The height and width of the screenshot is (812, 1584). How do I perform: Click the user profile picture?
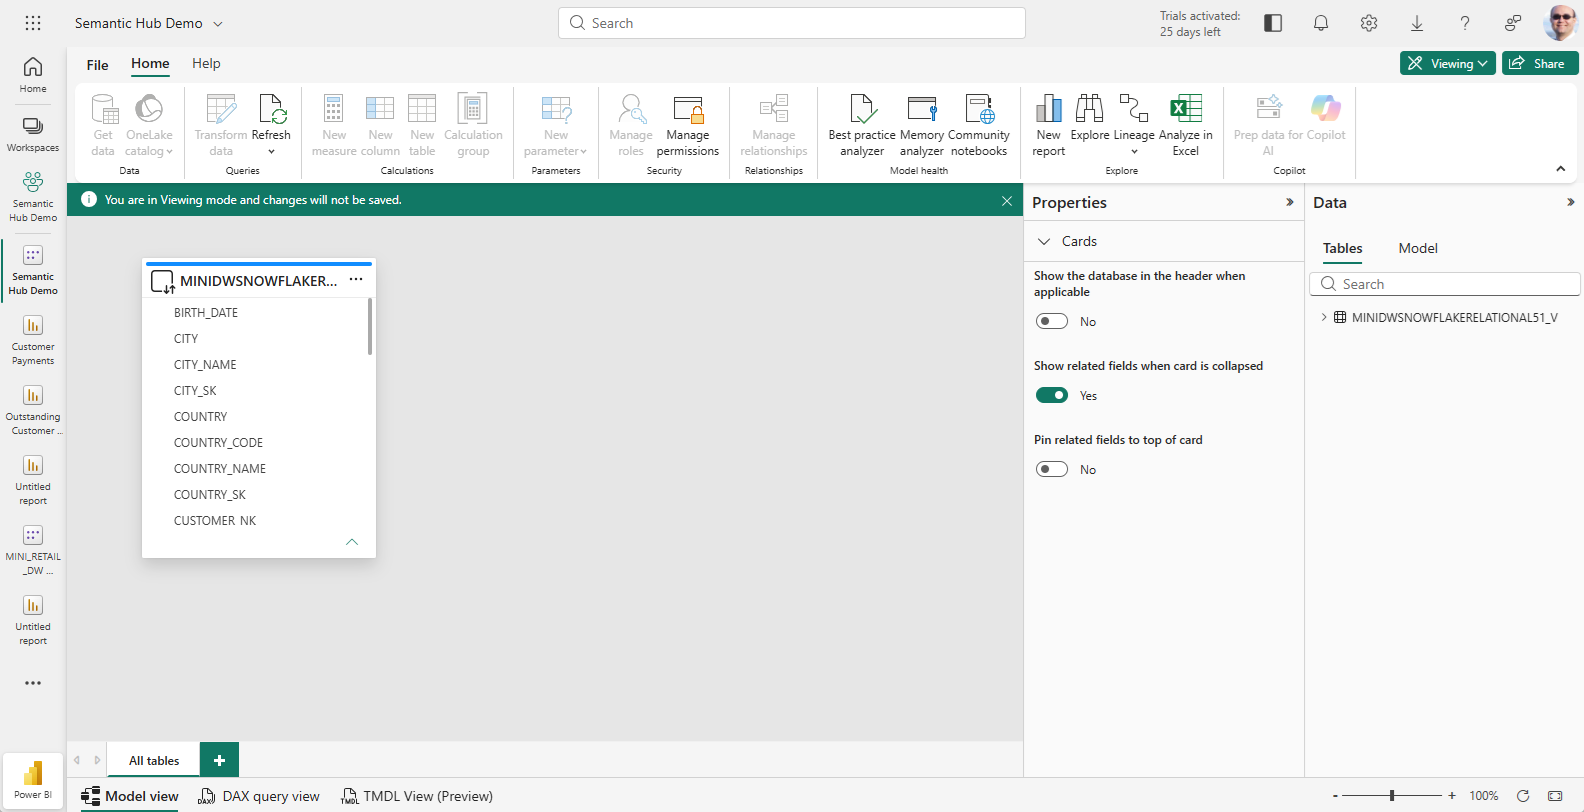pos(1560,23)
